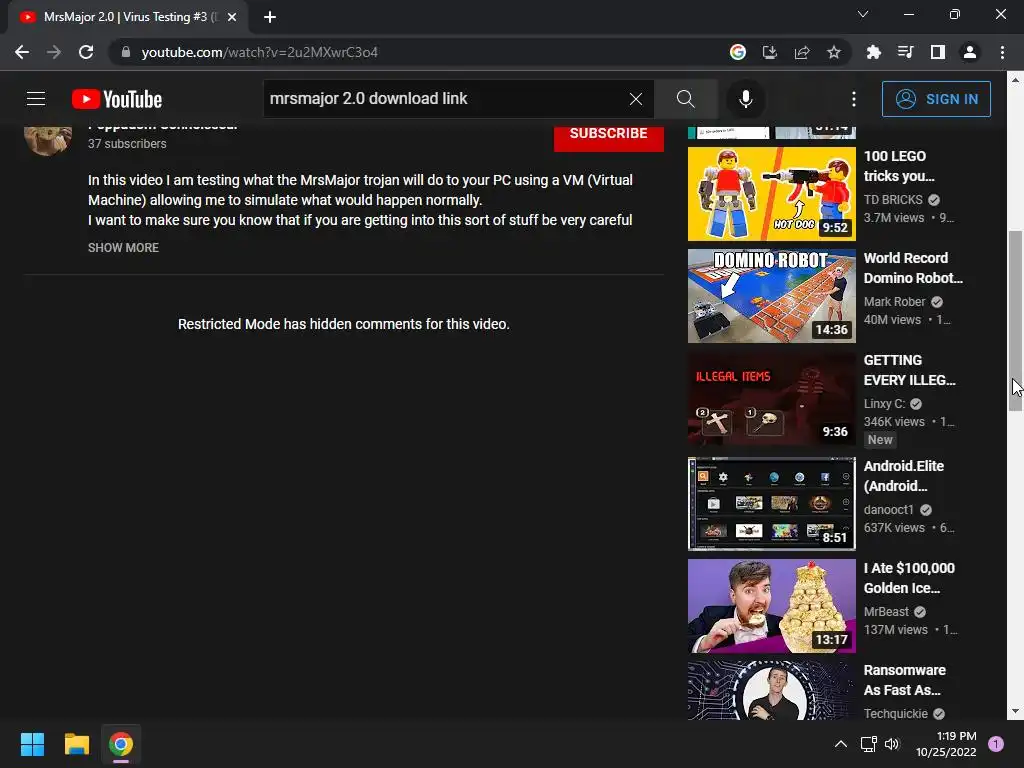View site info via the lock icon
The width and height of the screenshot is (1024, 768).
126,52
